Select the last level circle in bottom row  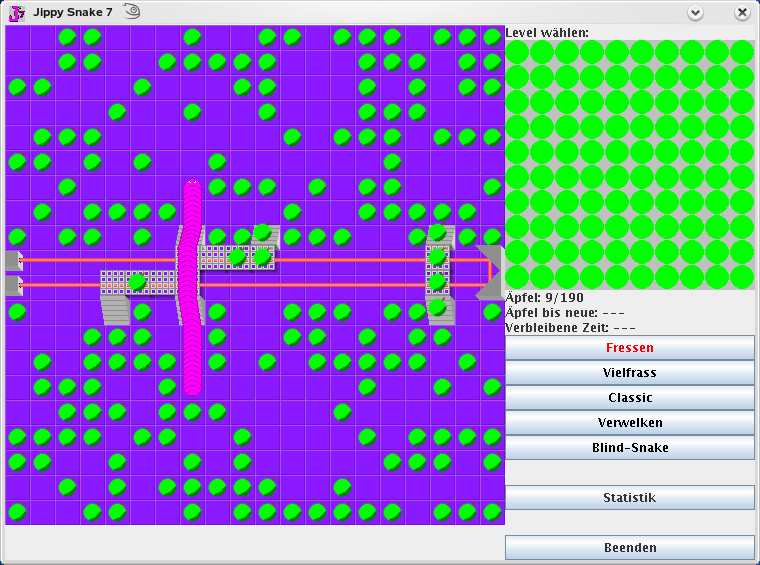pos(742,277)
